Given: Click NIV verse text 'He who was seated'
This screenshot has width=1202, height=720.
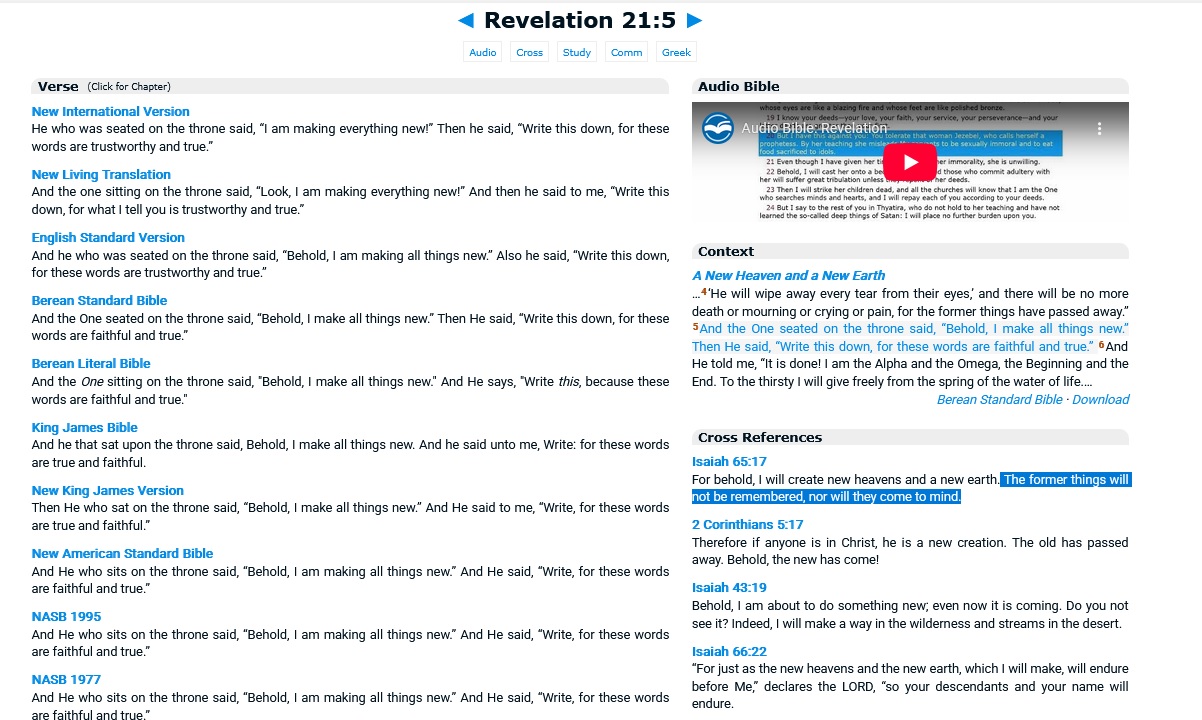Looking at the screenshot, I should [x=87, y=129].
